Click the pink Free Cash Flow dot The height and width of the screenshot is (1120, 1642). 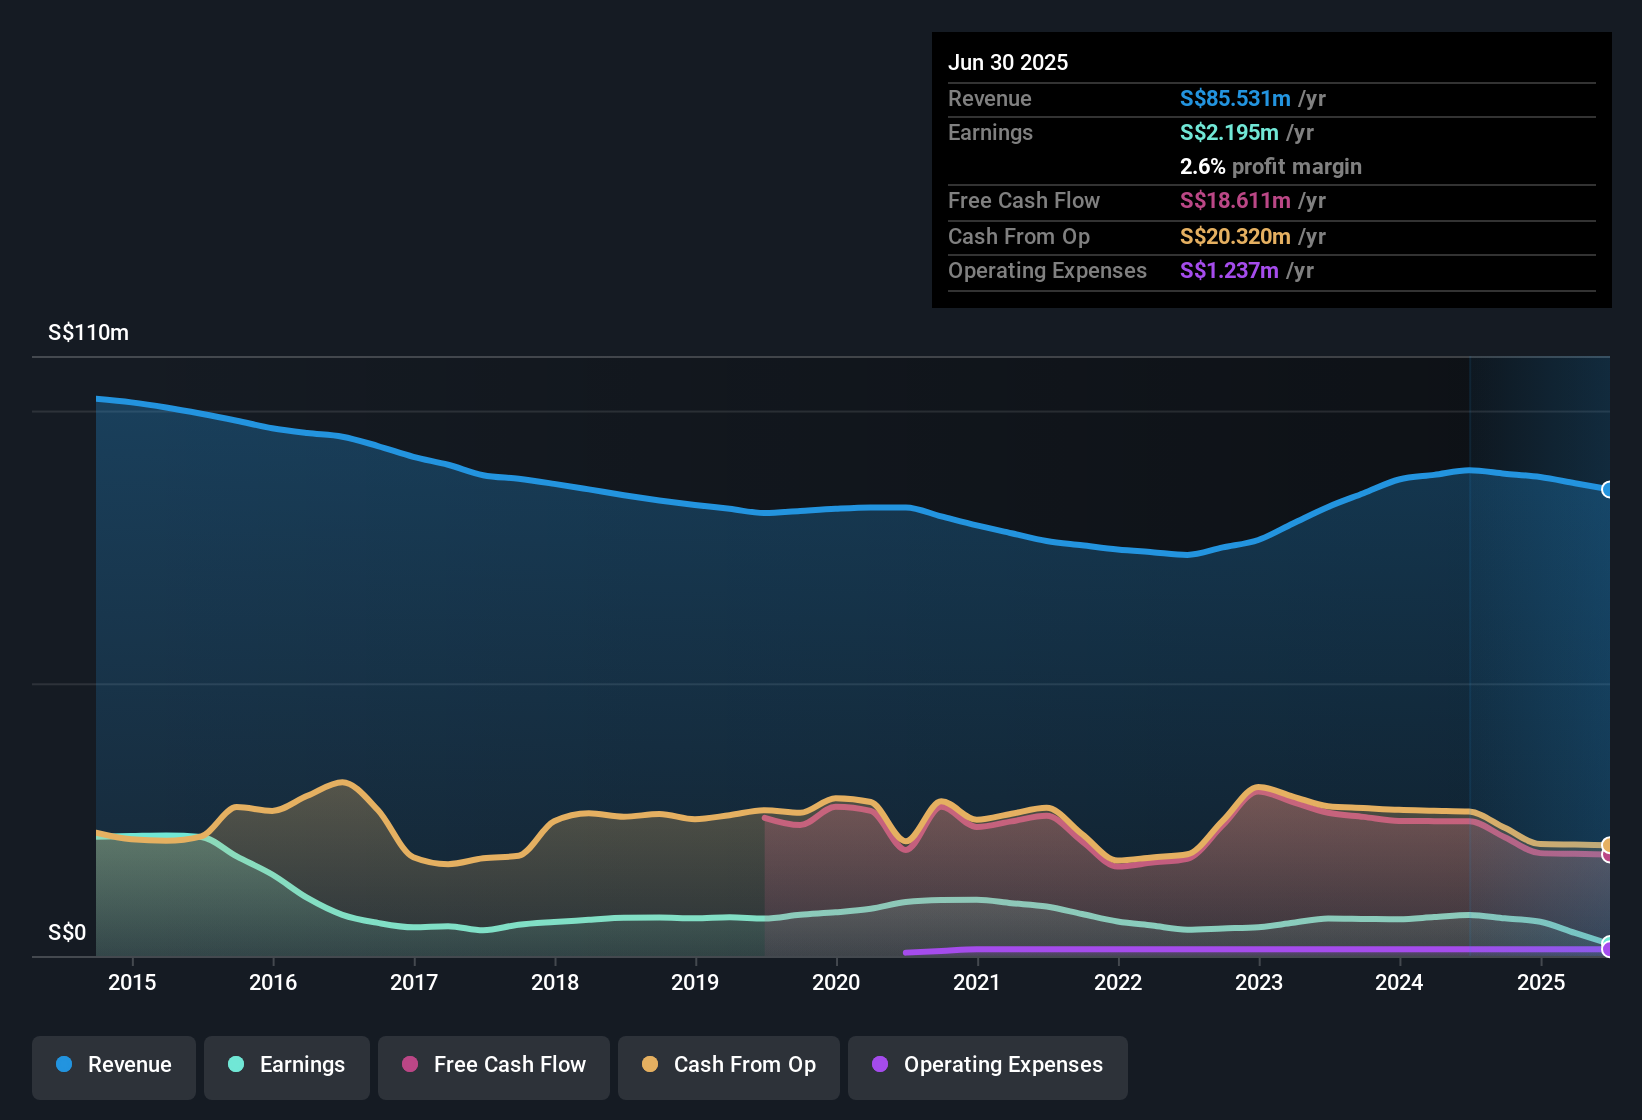point(410,1064)
